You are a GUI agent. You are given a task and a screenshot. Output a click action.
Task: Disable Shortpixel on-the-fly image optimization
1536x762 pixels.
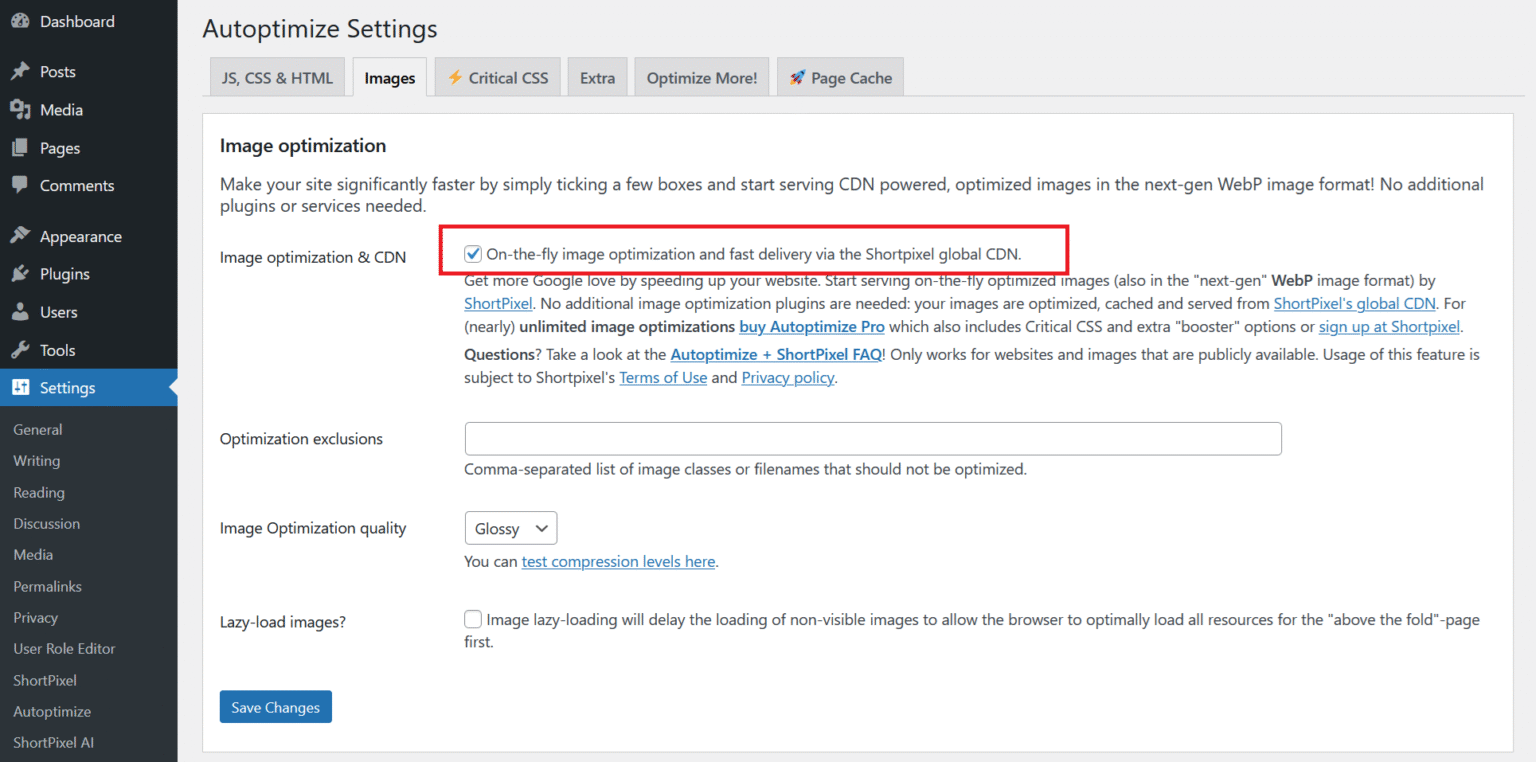(x=472, y=253)
